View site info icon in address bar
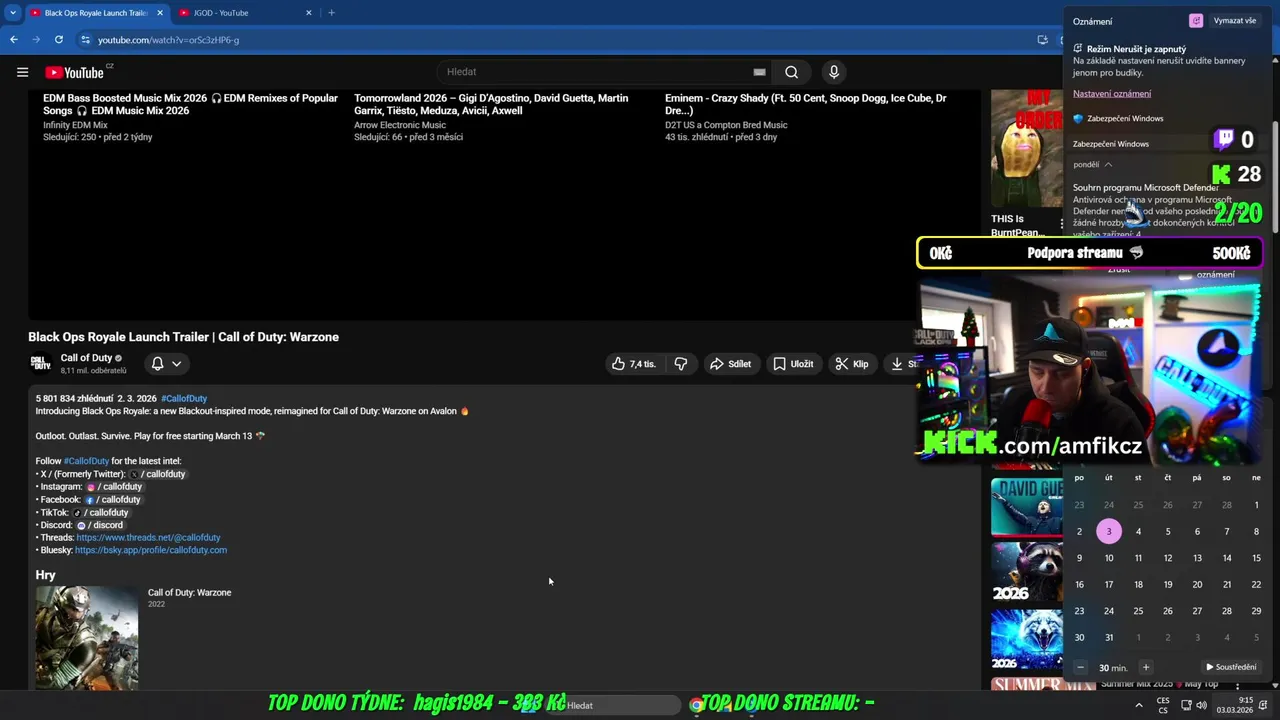The height and width of the screenshot is (720, 1280). pyautogui.click(x=85, y=40)
